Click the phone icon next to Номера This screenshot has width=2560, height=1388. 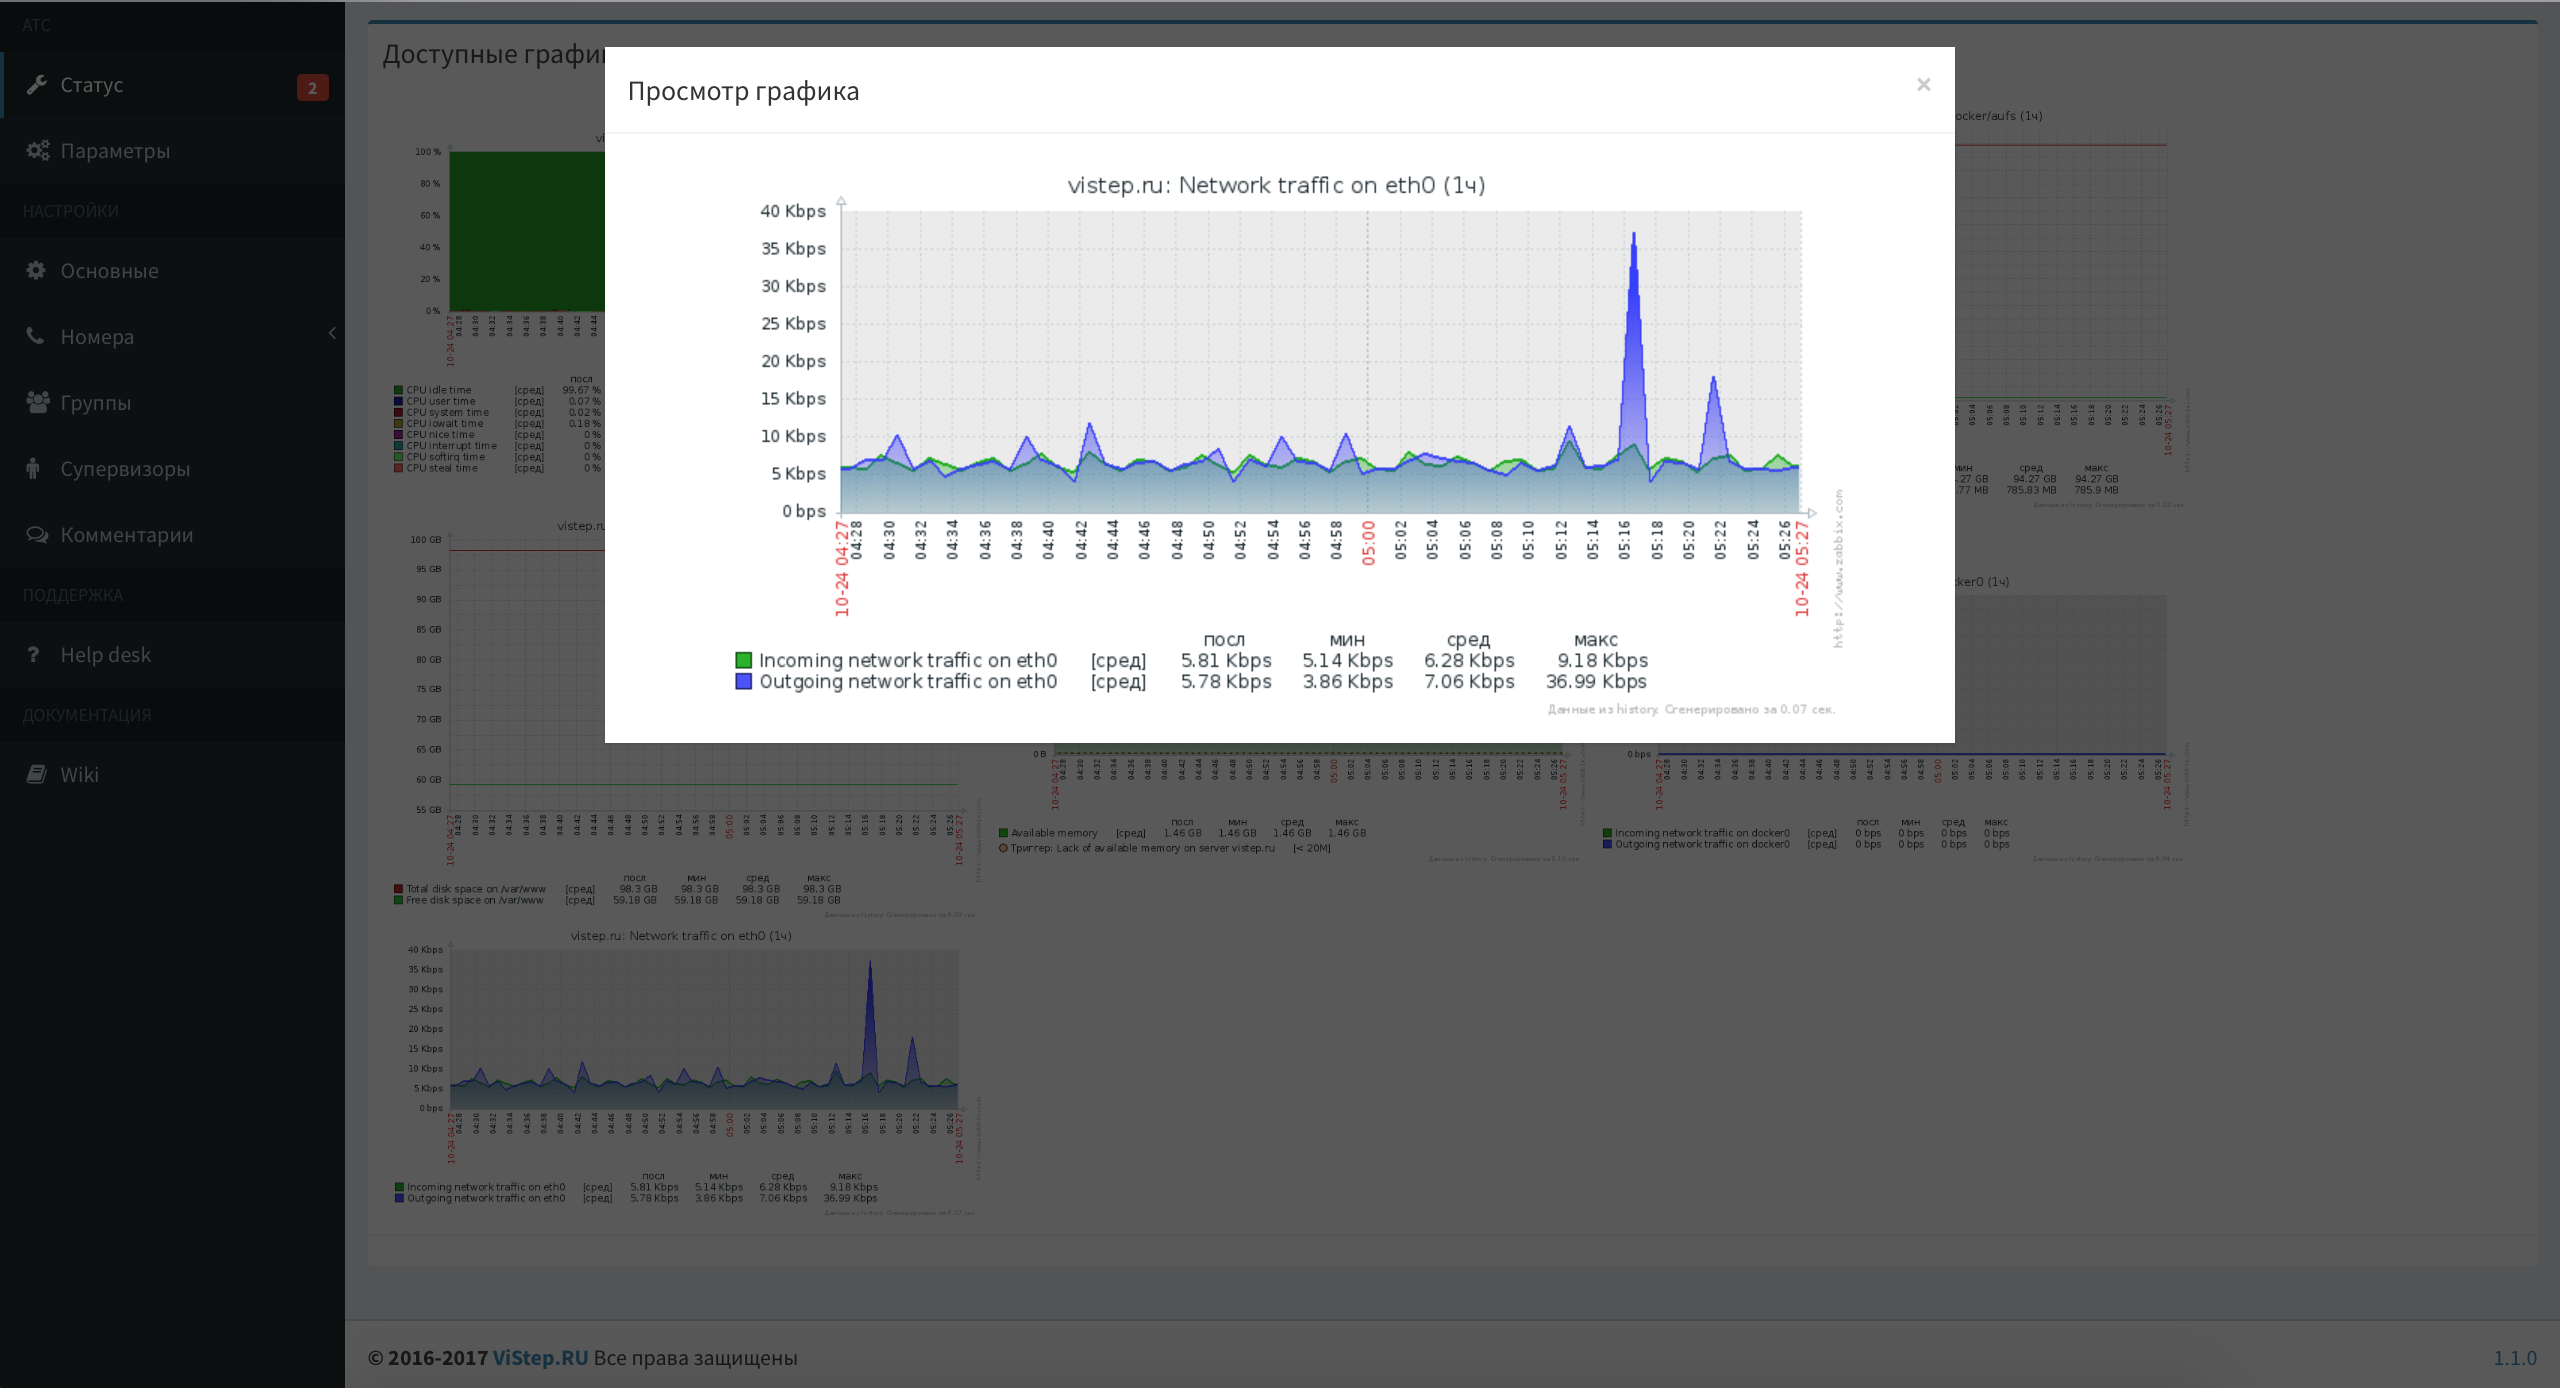[x=35, y=336]
